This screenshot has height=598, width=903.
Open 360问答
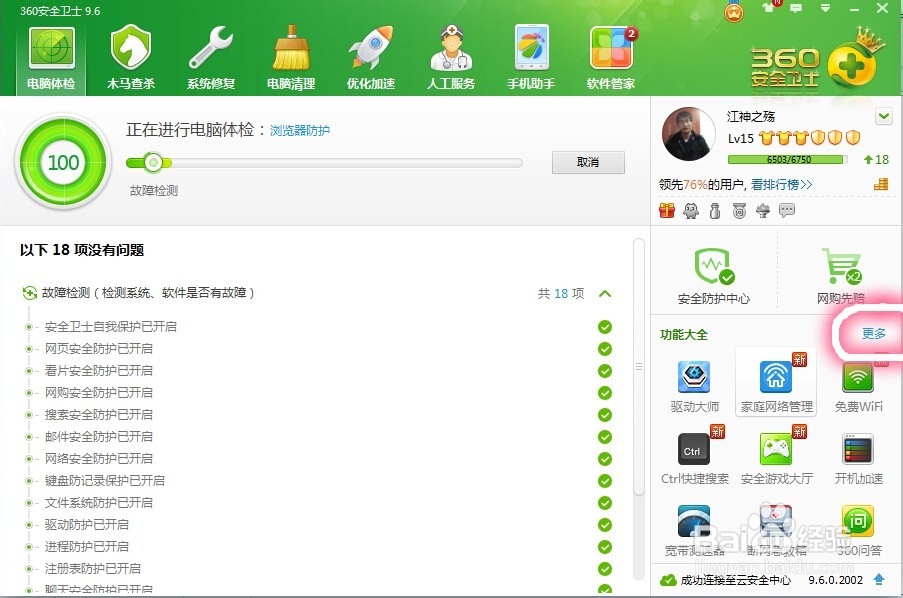pyautogui.click(x=859, y=530)
